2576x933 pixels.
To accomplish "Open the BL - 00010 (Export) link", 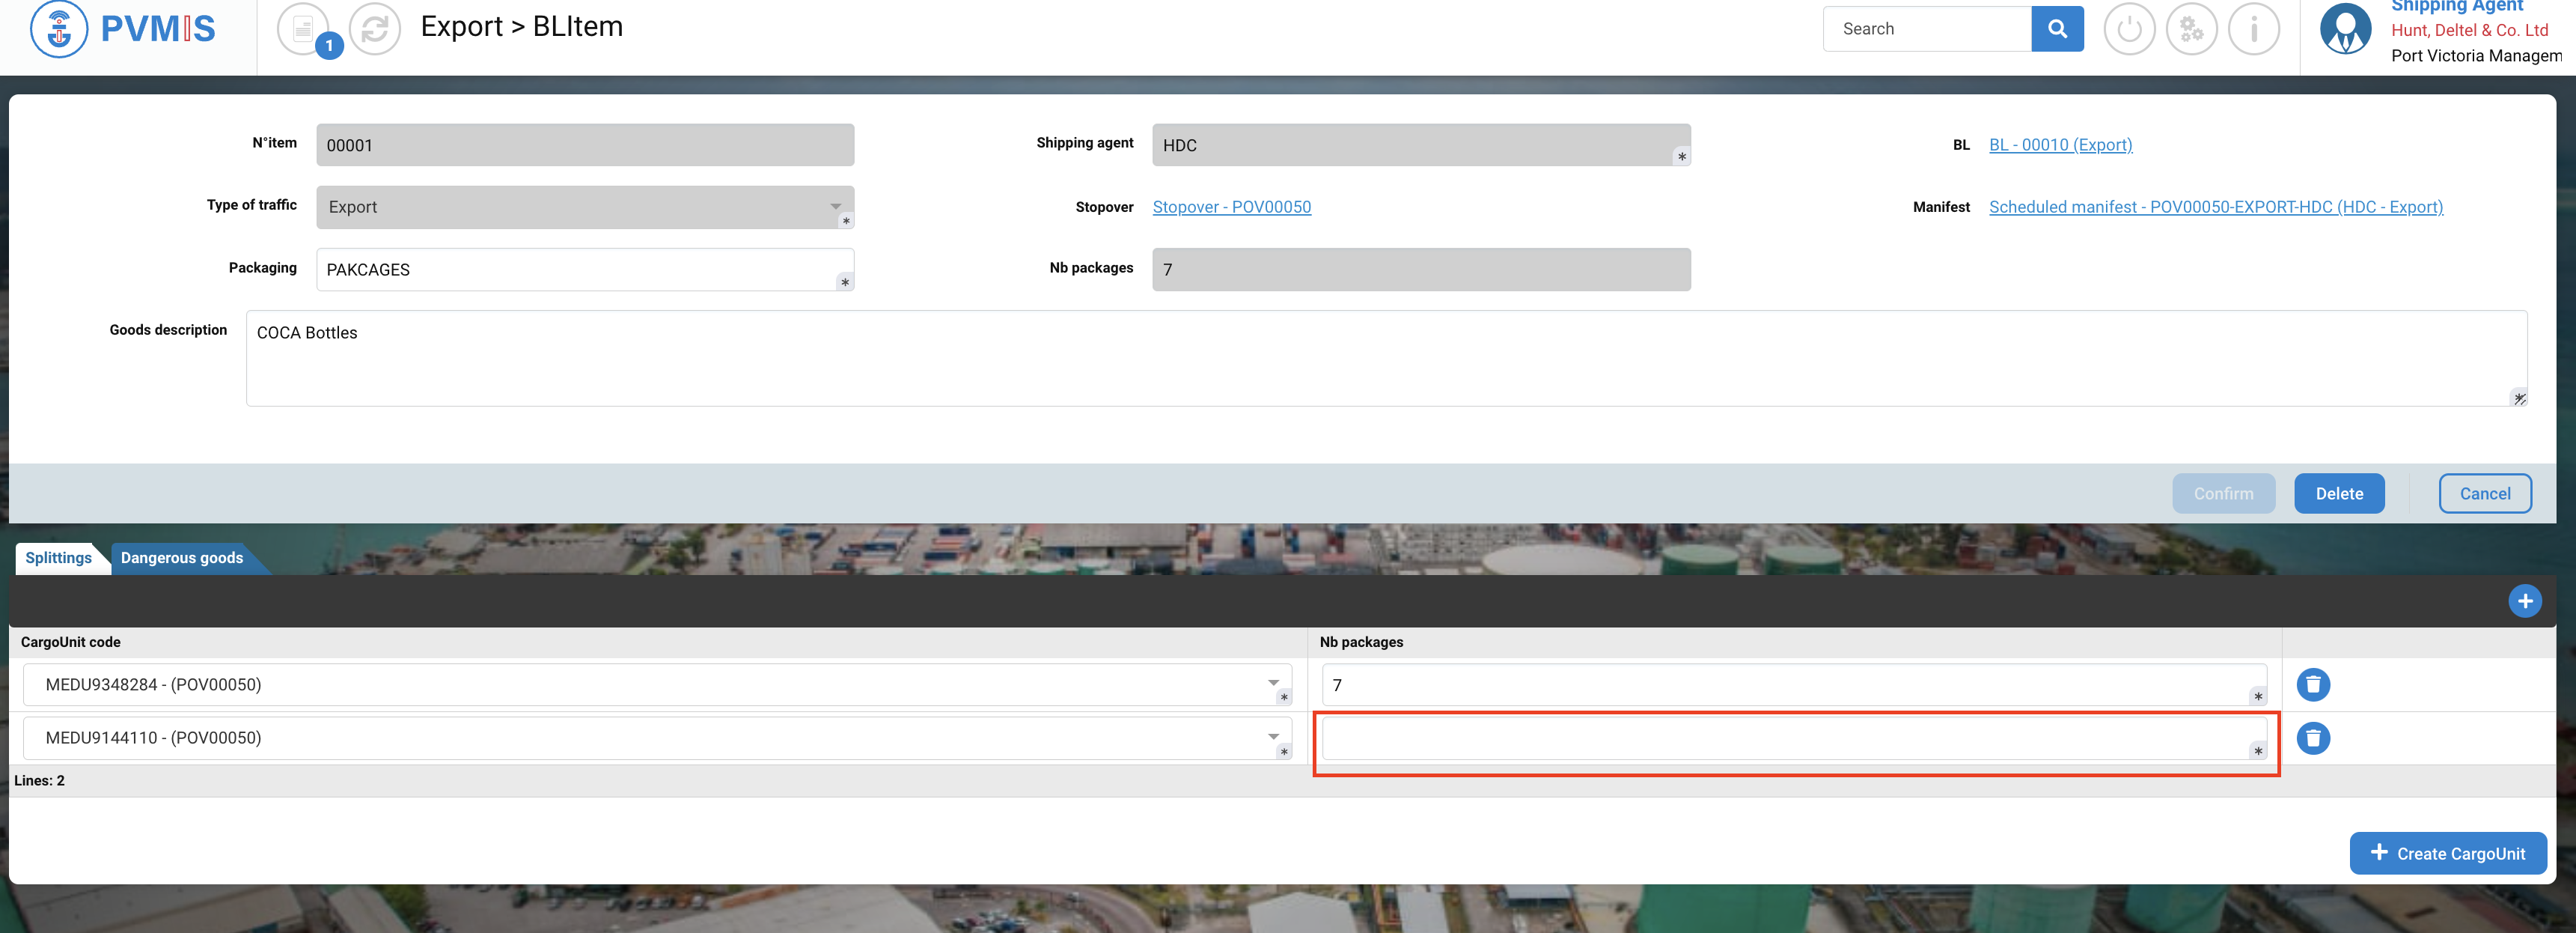I will tap(2060, 145).
